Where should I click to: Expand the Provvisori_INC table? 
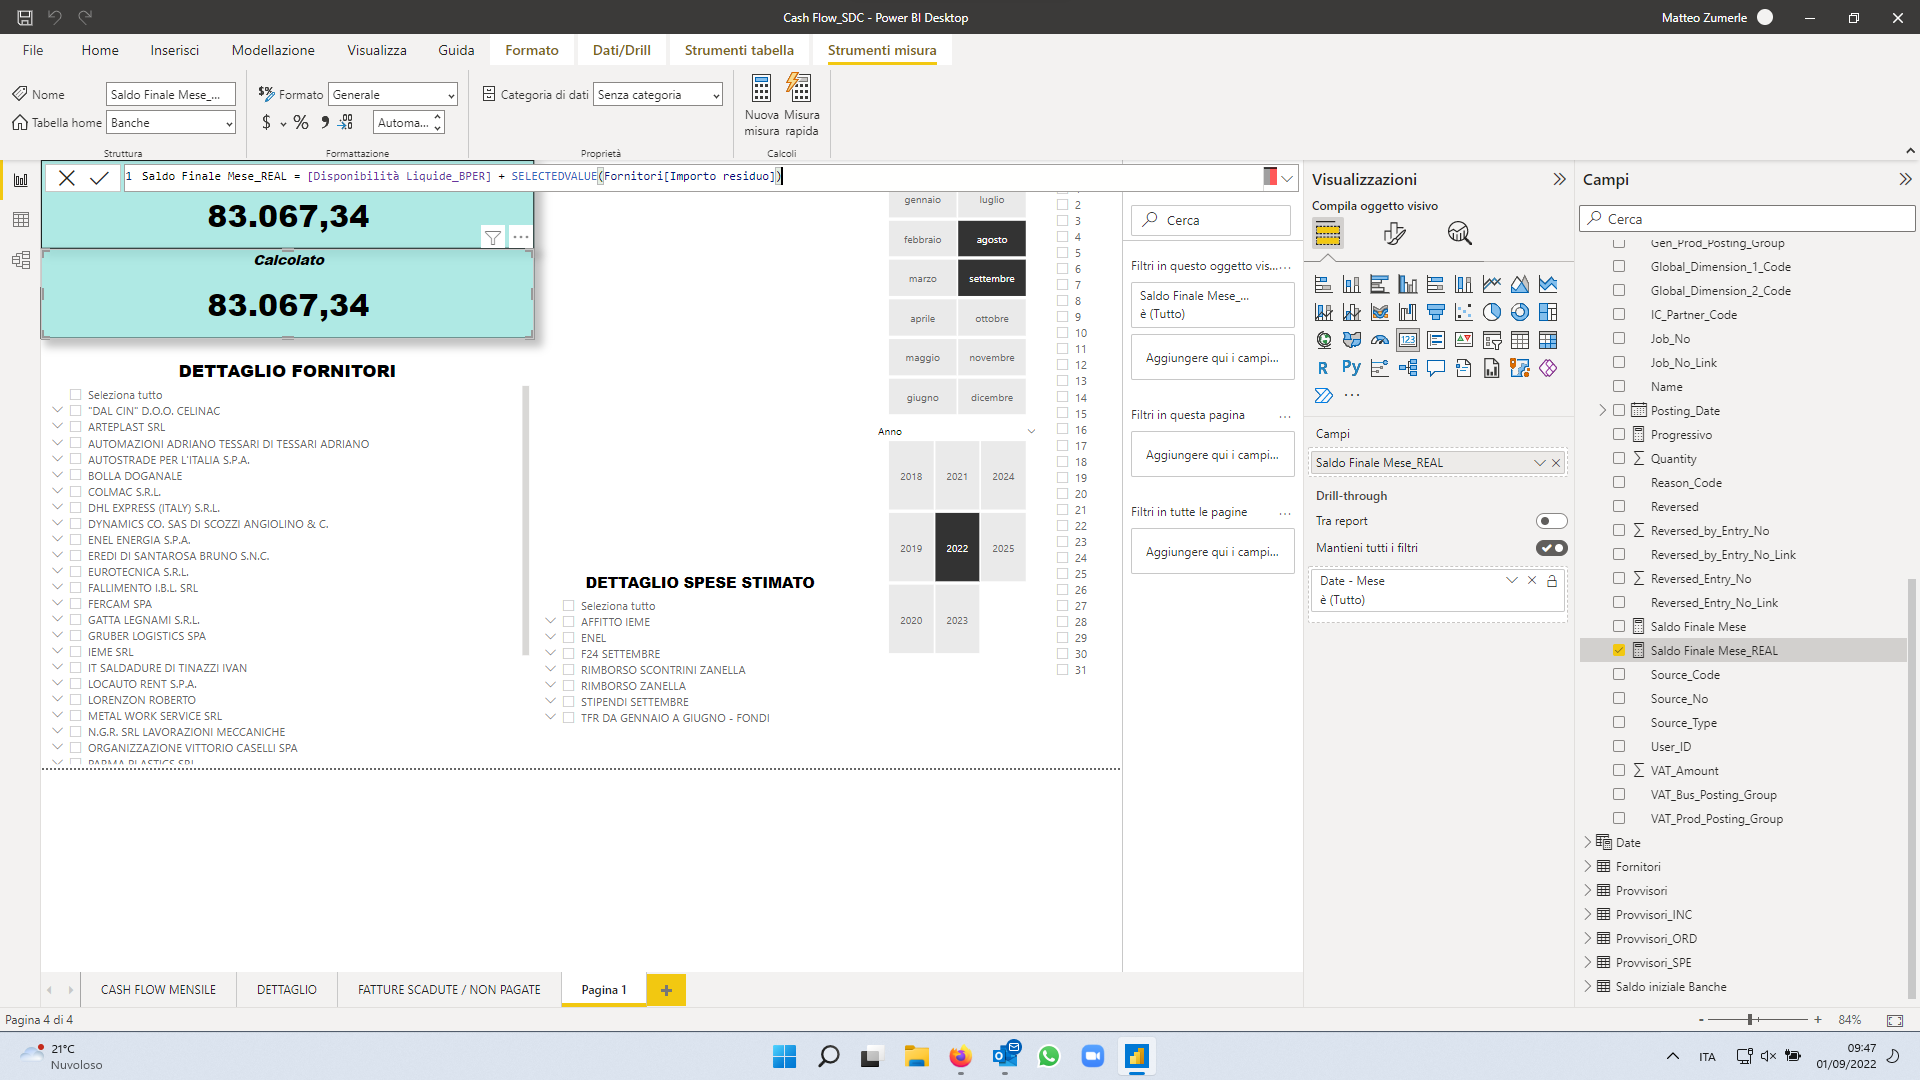click(x=1588, y=915)
